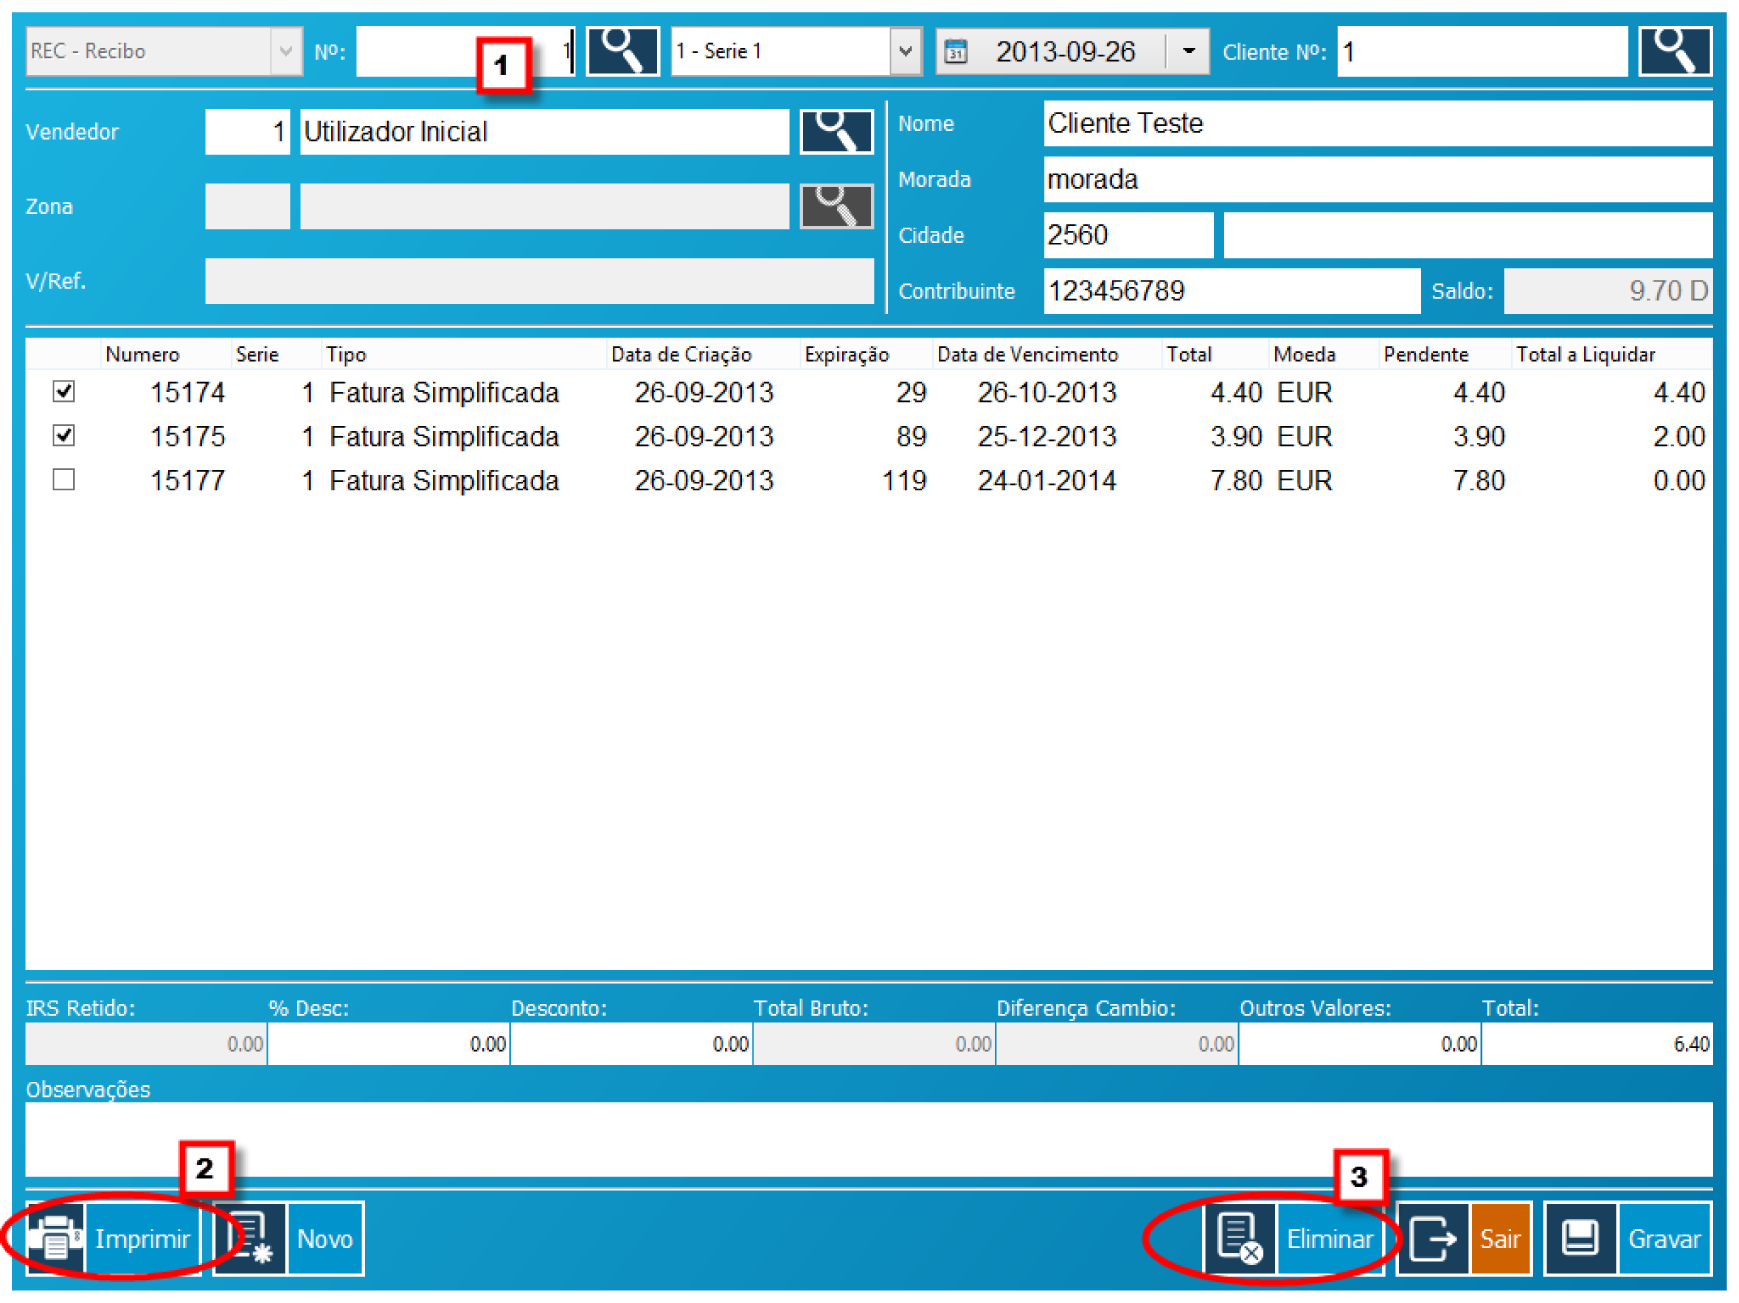Expand the REC - Recibo document type dropdown
Screen dimensions: 1739x1303
tap(285, 51)
